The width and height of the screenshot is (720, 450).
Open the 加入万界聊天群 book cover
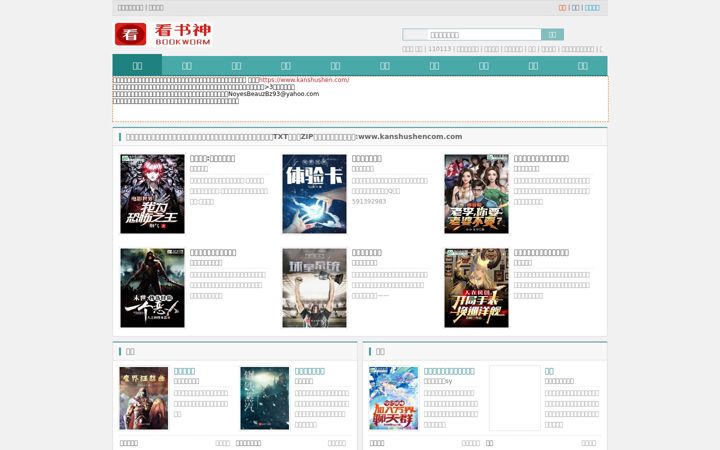coord(394,398)
